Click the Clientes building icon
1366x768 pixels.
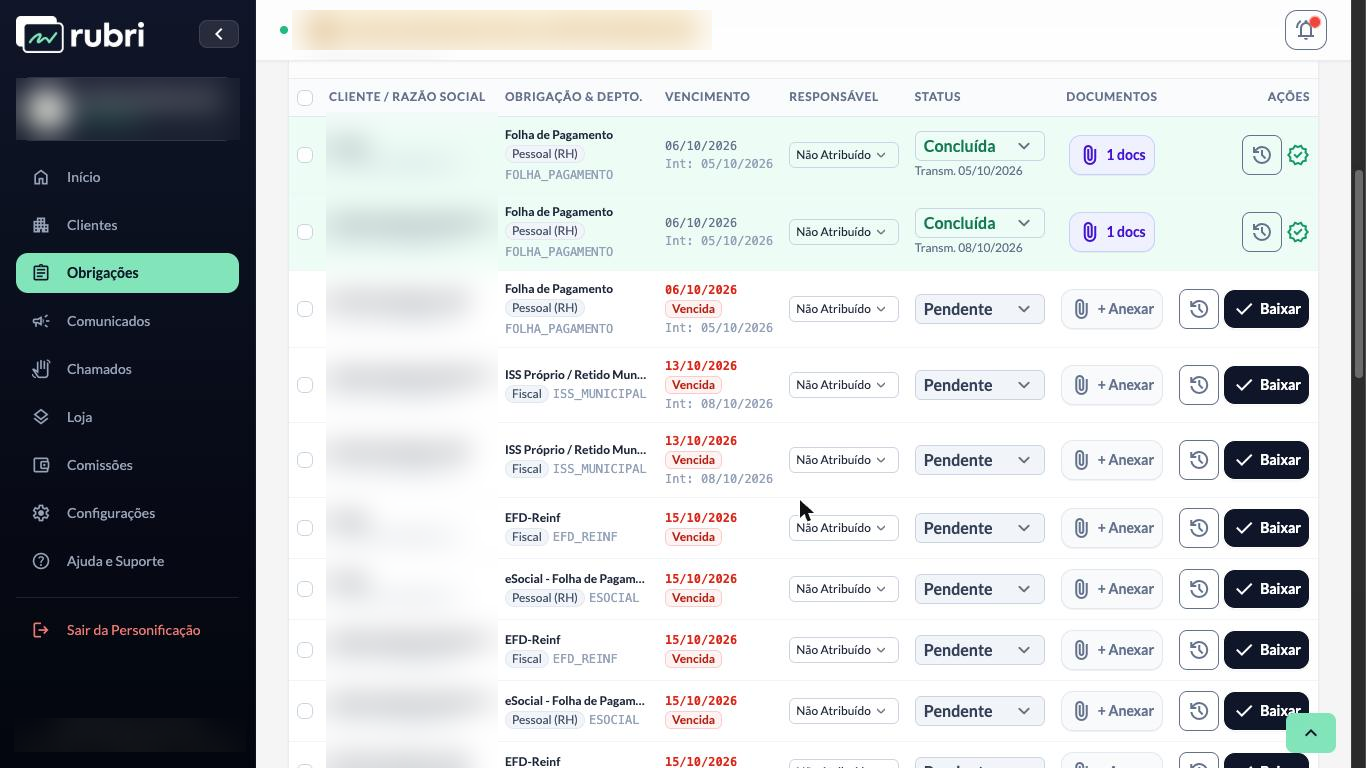(41, 225)
